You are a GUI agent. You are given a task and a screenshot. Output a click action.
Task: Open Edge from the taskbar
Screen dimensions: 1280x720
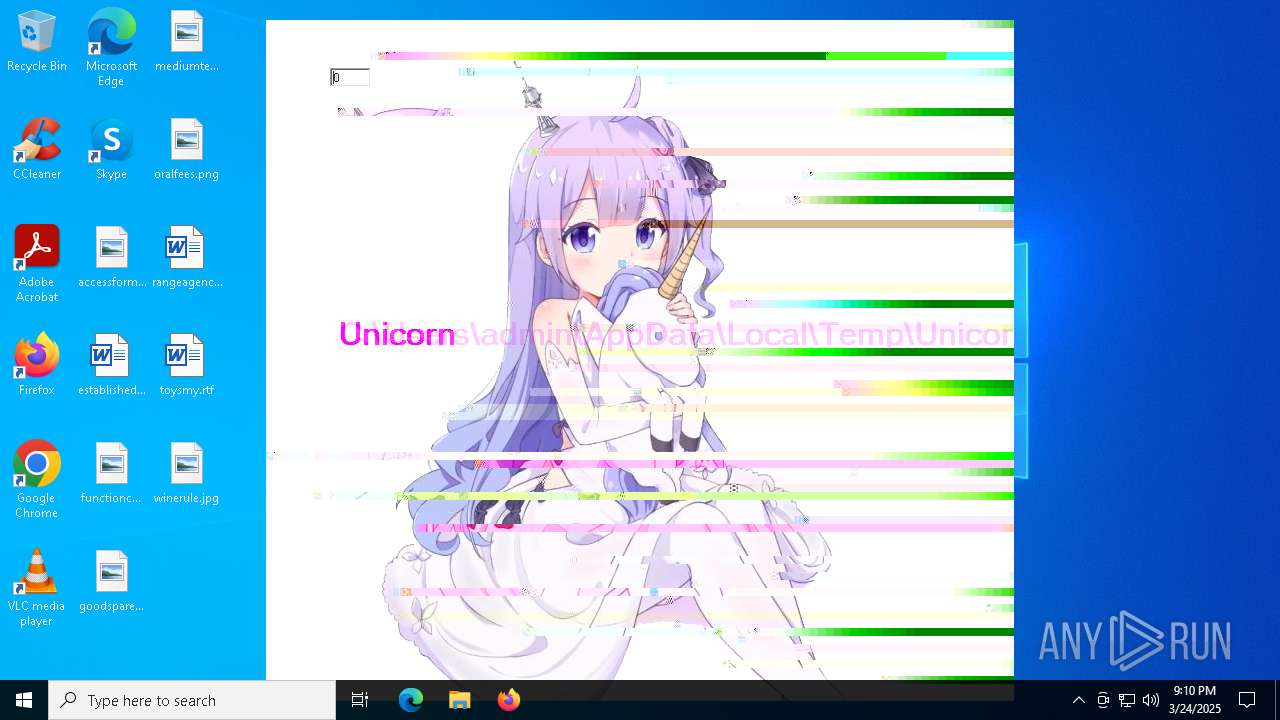click(x=411, y=700)
